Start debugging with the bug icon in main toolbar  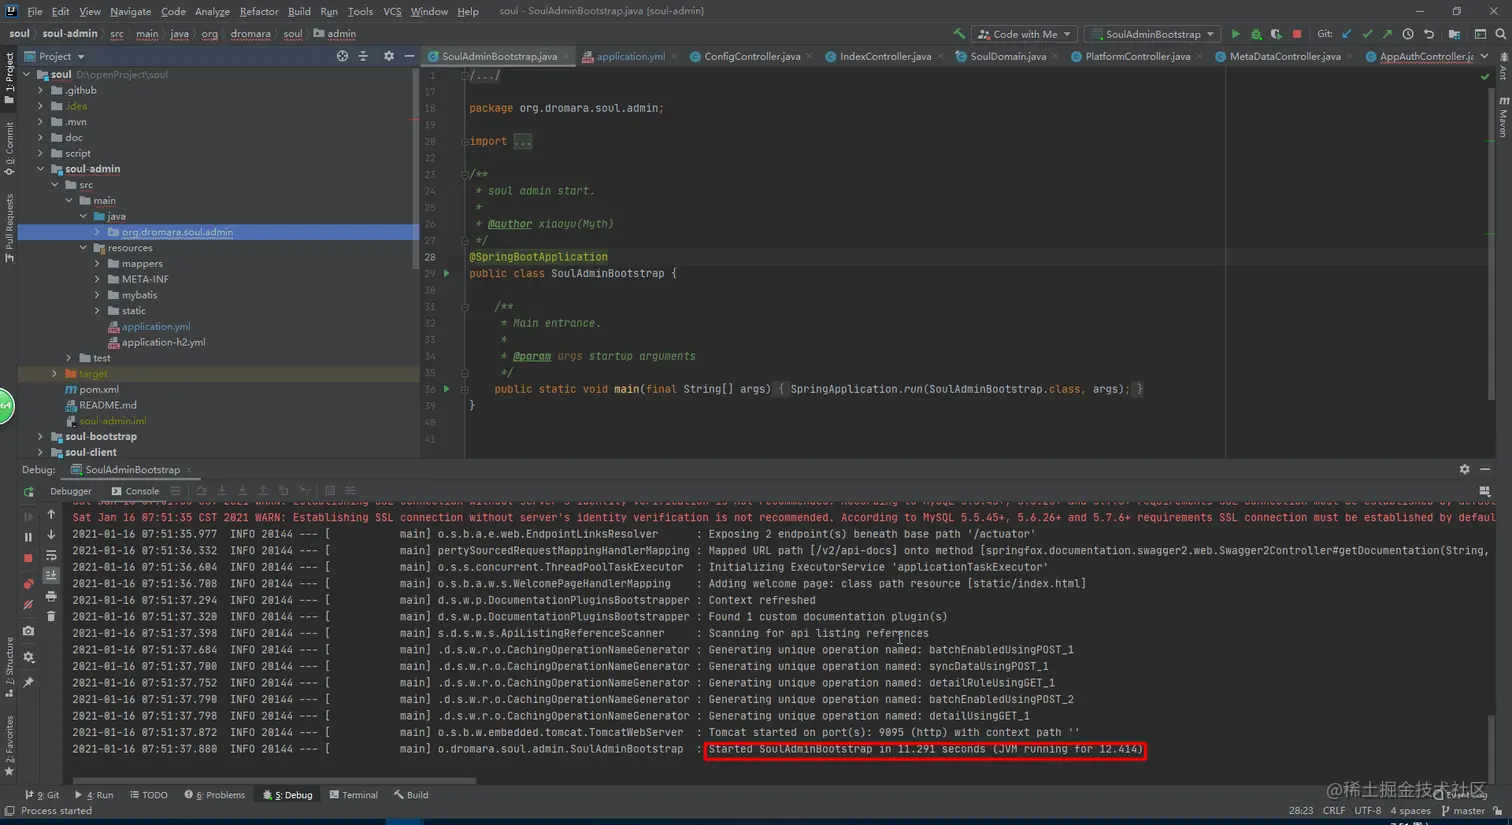pos(1256,34)
